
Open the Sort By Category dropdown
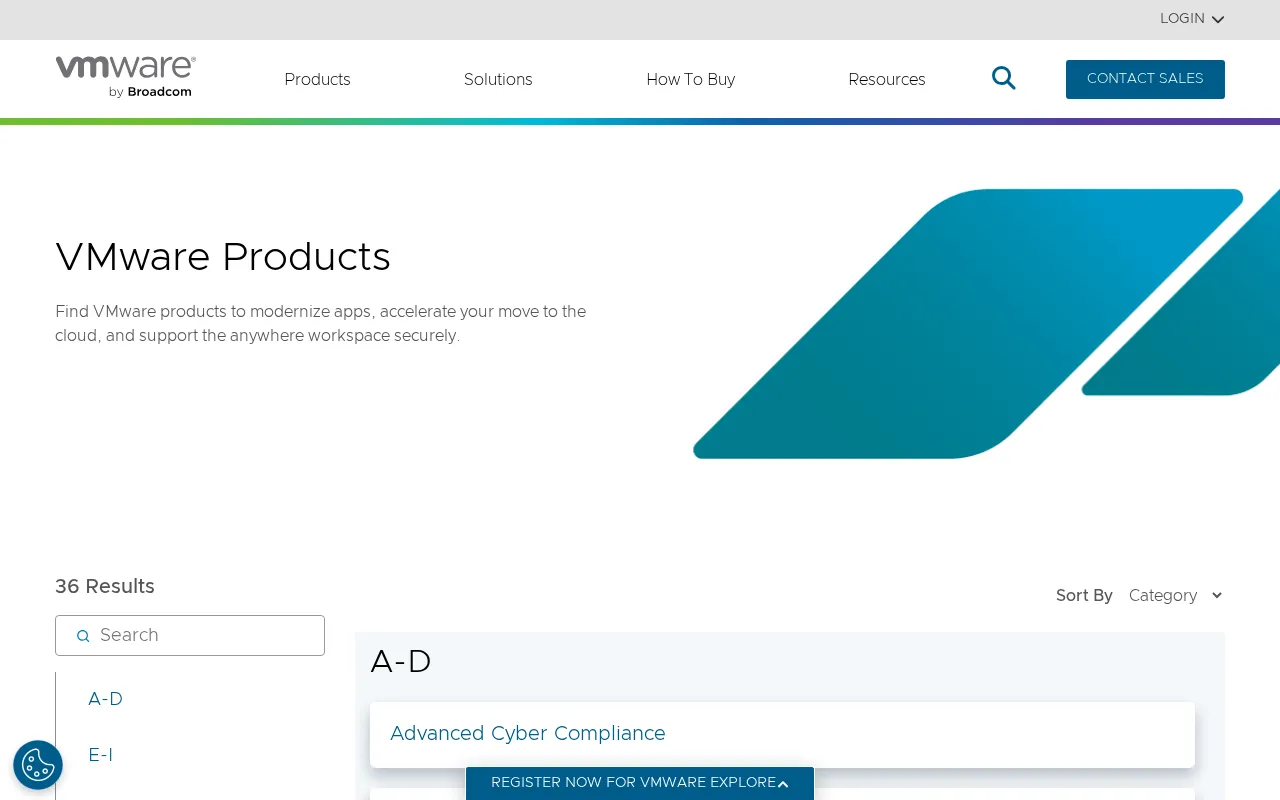tap(1176, 596)
